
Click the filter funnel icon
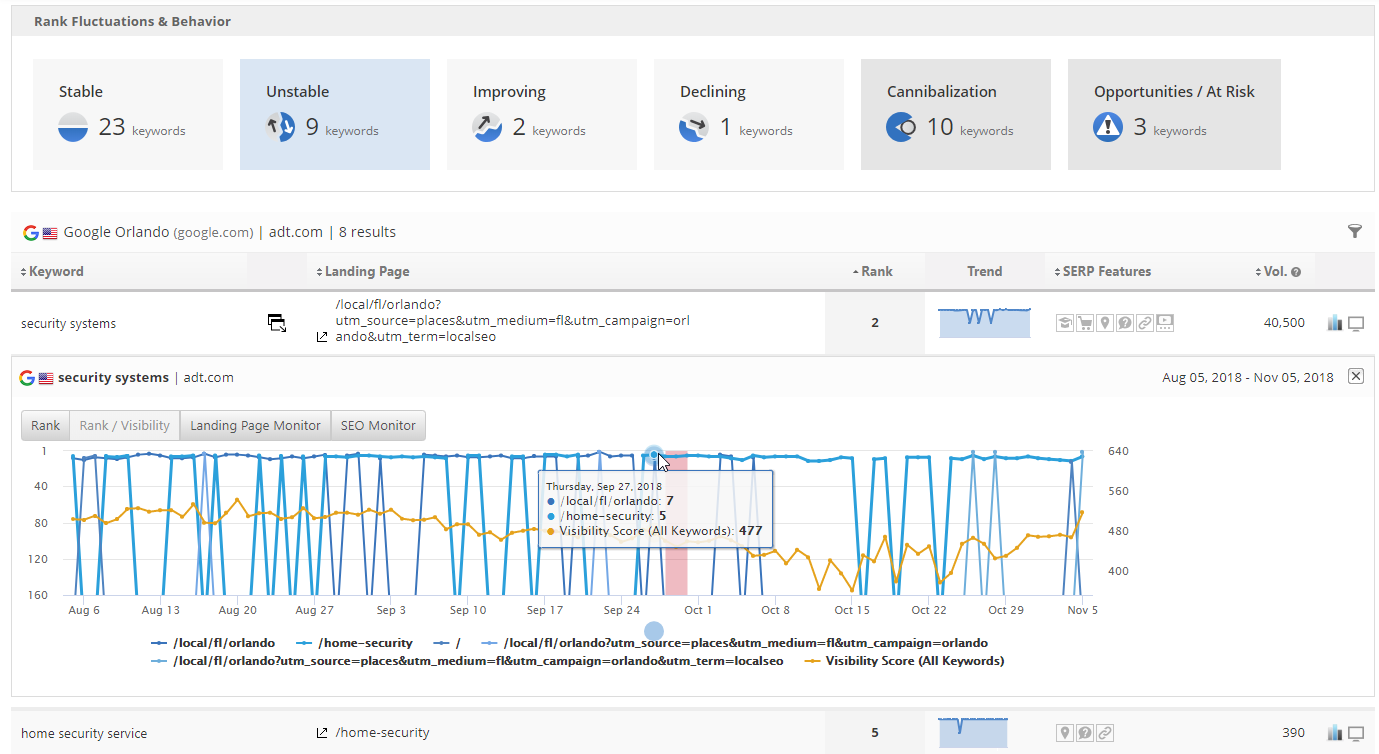[x=1354, y=232]
